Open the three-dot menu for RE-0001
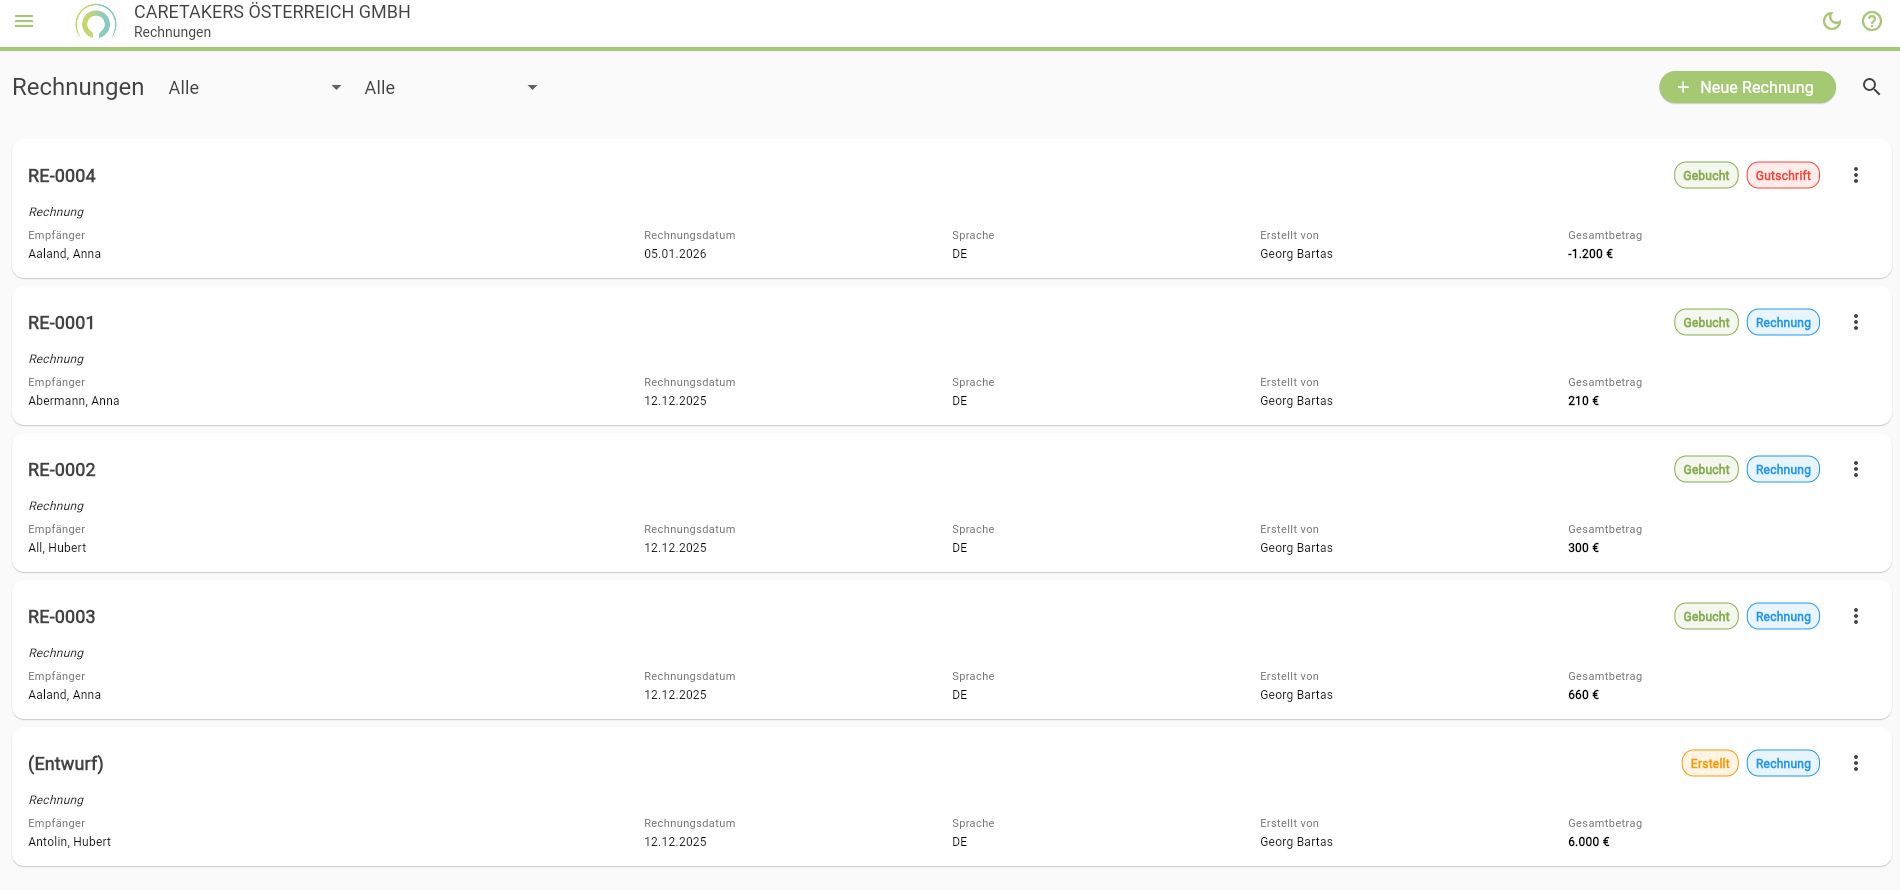 1856,322
